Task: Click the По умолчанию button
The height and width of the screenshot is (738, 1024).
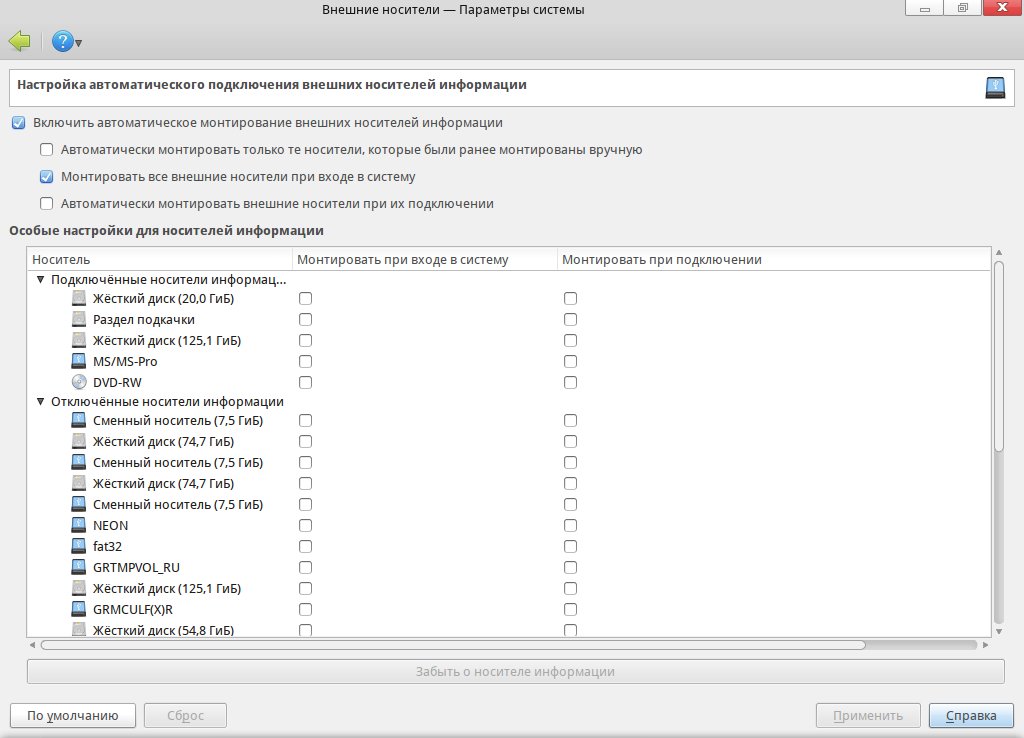Action: pos(72,715)
